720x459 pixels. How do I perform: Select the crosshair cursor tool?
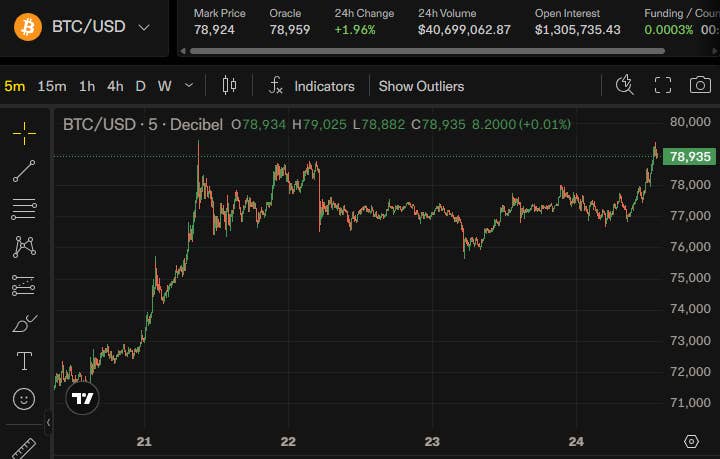24,133
